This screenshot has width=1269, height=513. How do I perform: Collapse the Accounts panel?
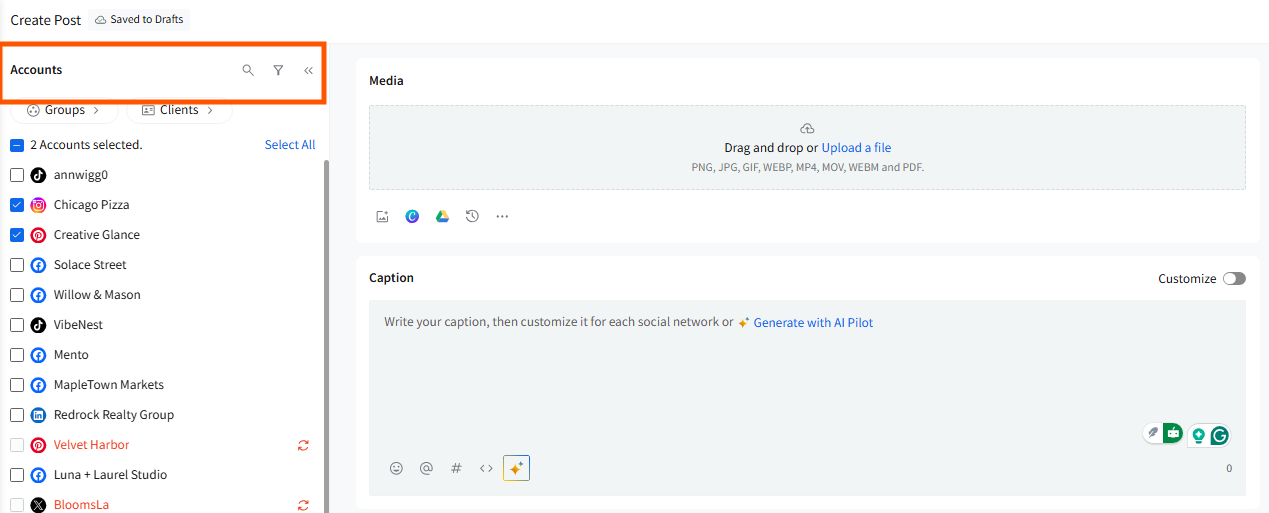308,70
